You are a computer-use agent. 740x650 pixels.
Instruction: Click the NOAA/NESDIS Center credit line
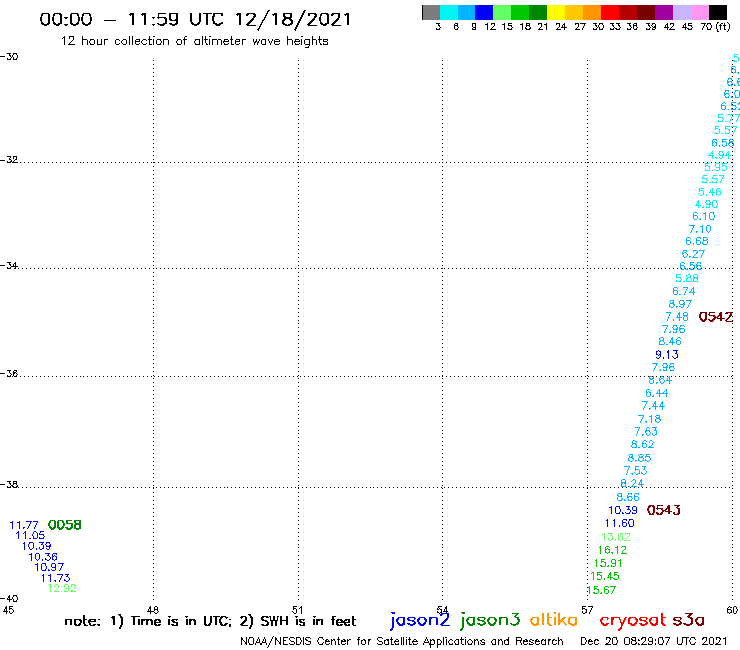pyautogui.click(x=402, y=641)
